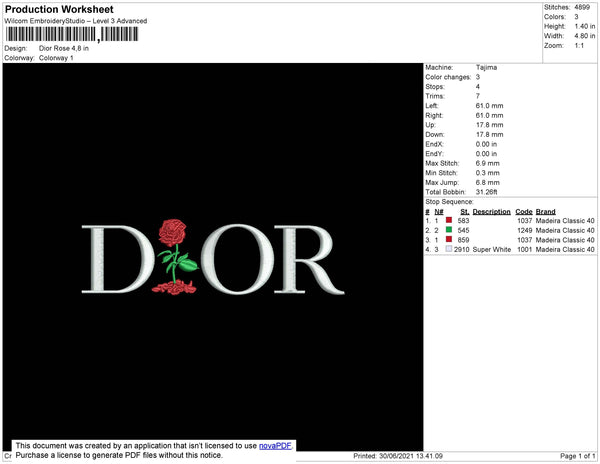The height and width of the screenshot is (464, 600).
Task: Select the design name 'Dior Rose 4,8 in'
Action: (x=64, y=48)
